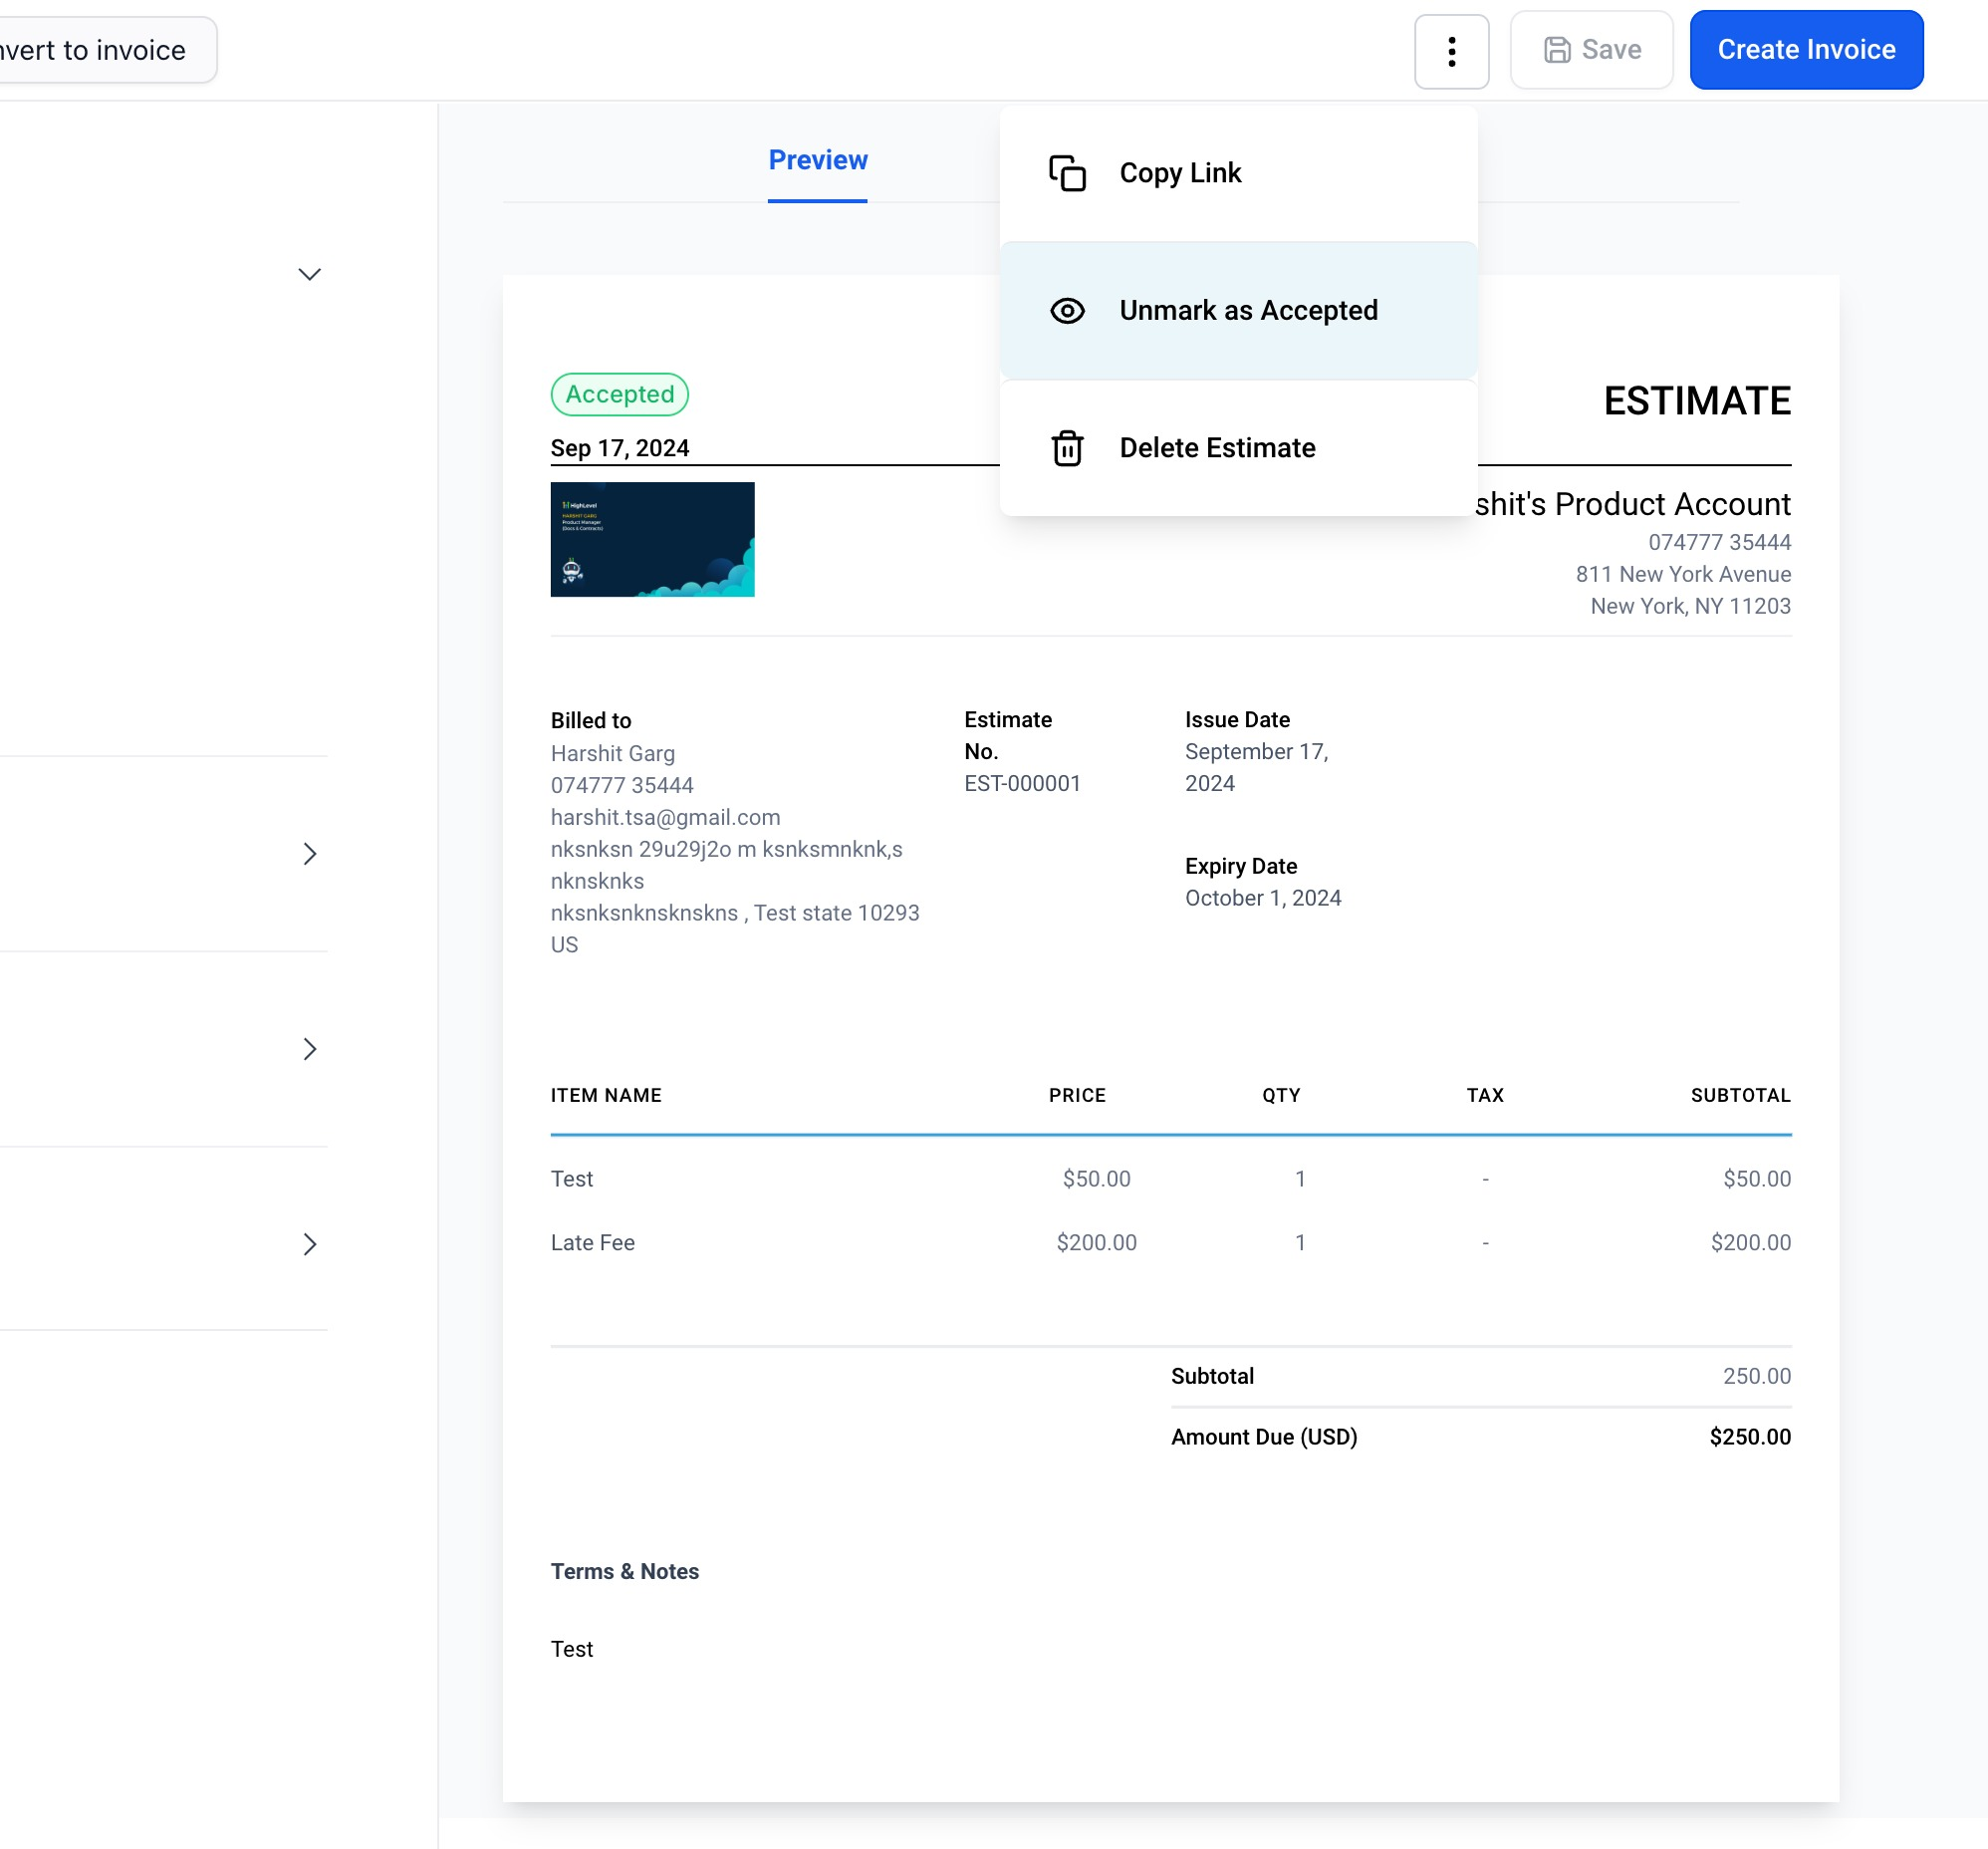Click the harshit.tsa@gmail.com email text
The image size is (1988, 1849).
pyautogui.click(x=665, y=817)
